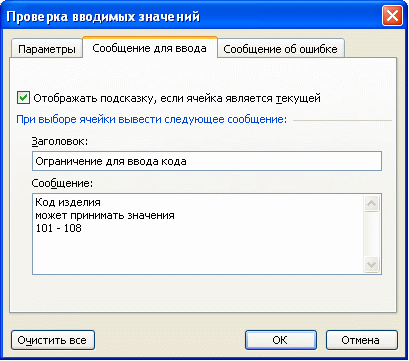Image resolution: width=409 pixels, height=361 pixels.
Task: Click the scrollbar track in the message box
Action: [x=371, y=234]
